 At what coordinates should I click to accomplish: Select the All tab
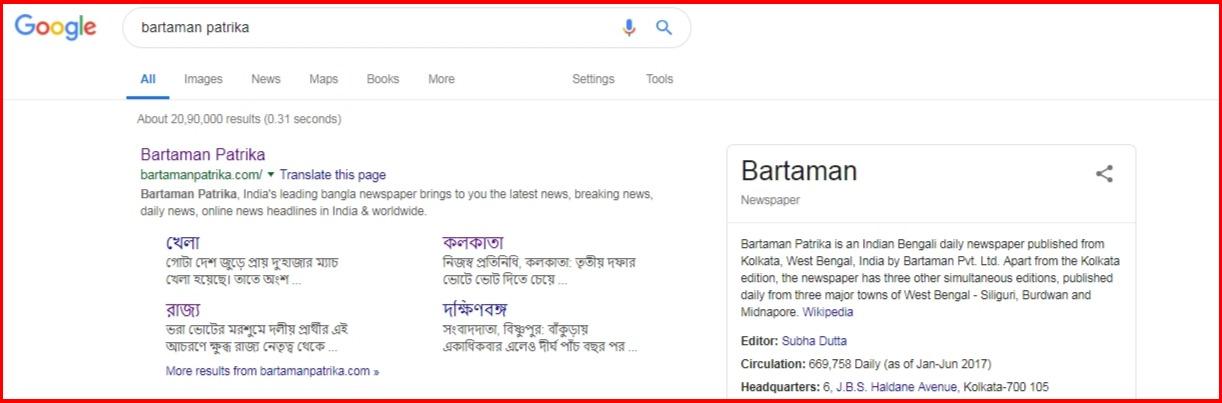pos(148,79)
